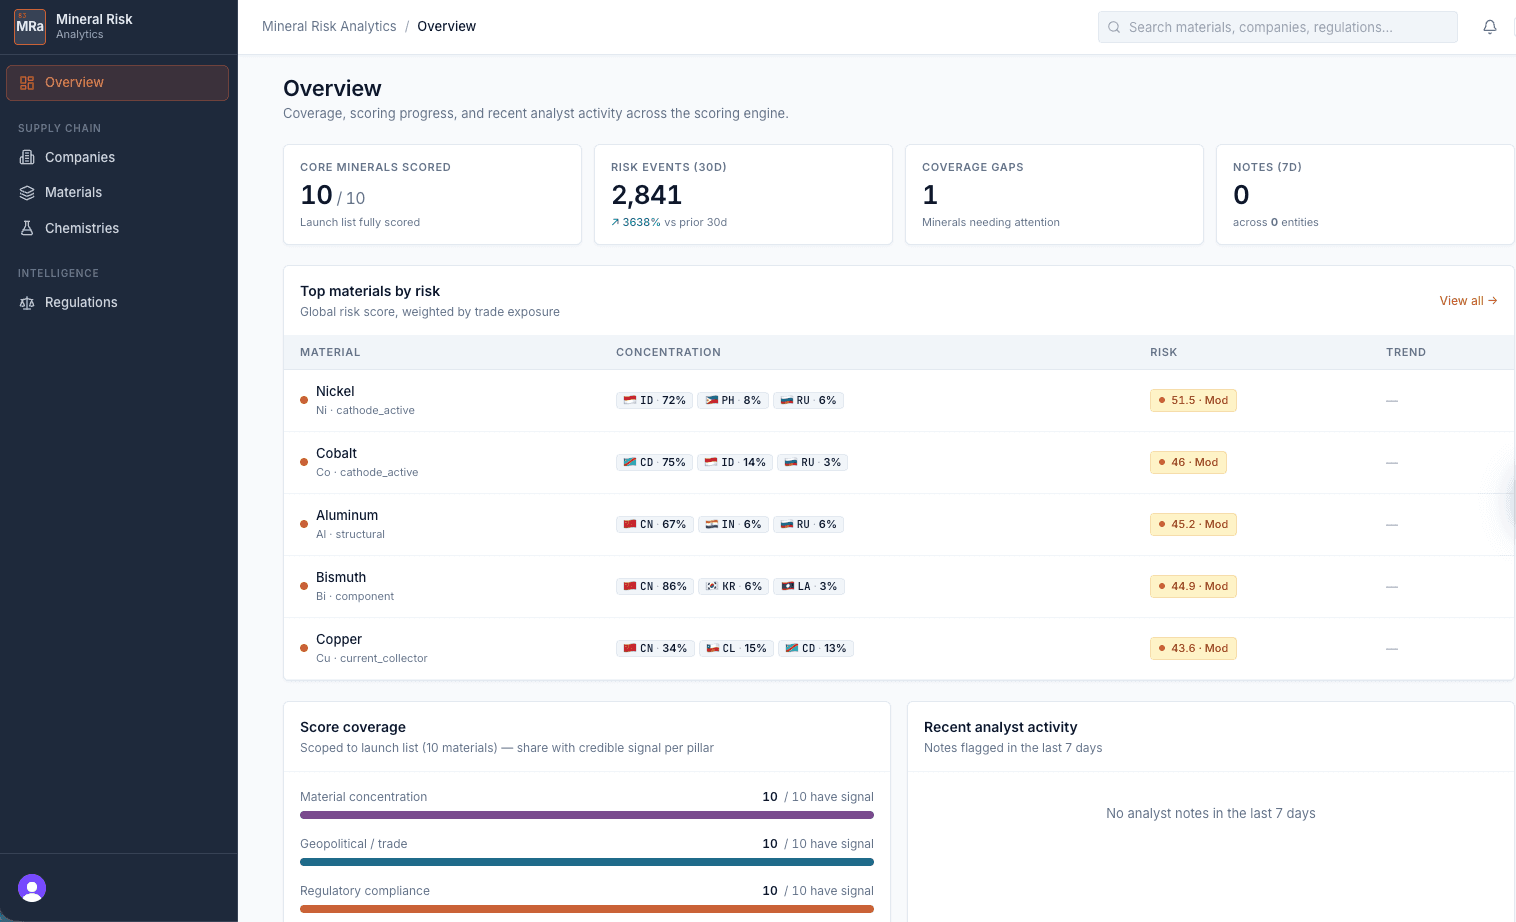
Task: Open the Risk Events (30D) card
Action: click(x=743, y=194)
